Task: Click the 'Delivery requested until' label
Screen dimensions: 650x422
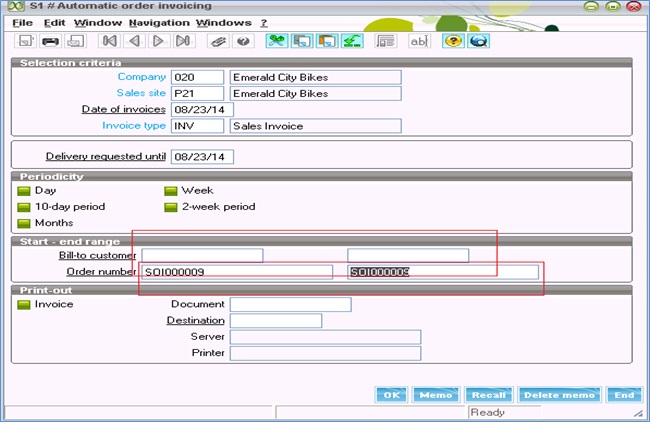Action: (x=106, y=157)
